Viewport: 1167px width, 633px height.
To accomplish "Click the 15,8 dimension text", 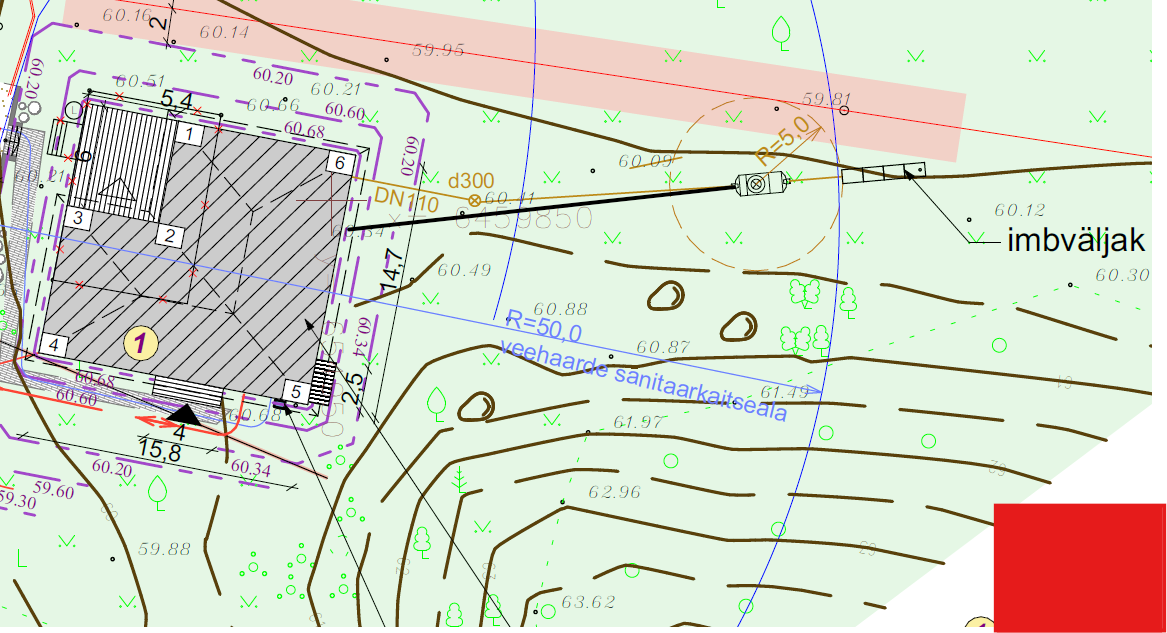I will [158, 452].
